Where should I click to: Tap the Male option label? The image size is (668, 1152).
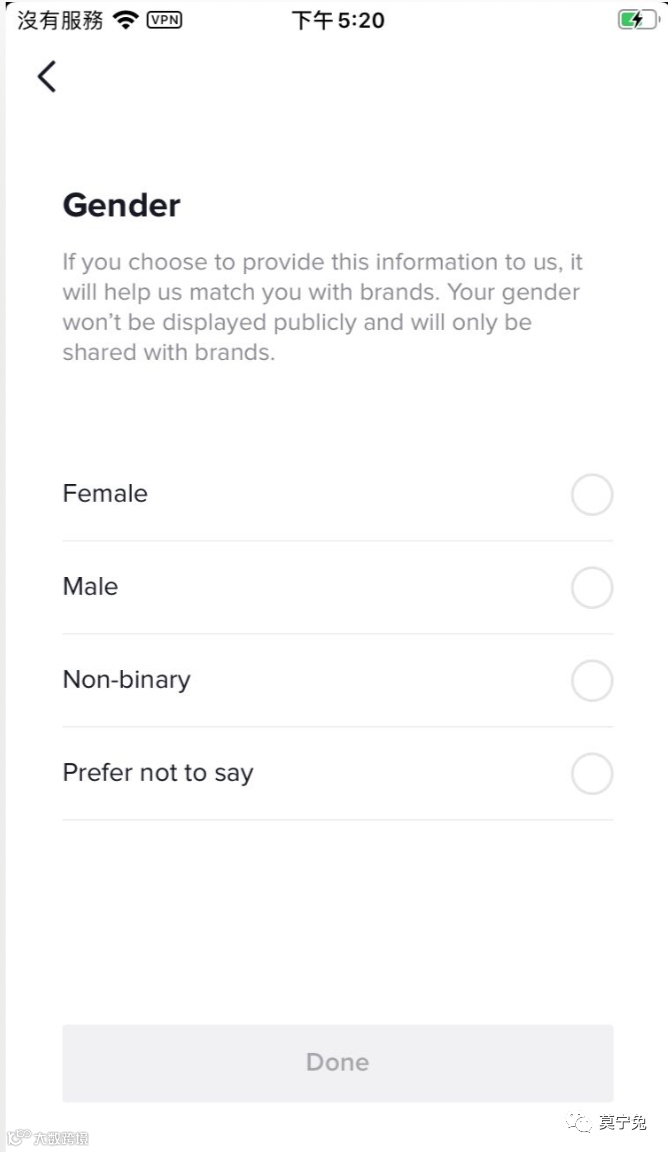(90, 587)
